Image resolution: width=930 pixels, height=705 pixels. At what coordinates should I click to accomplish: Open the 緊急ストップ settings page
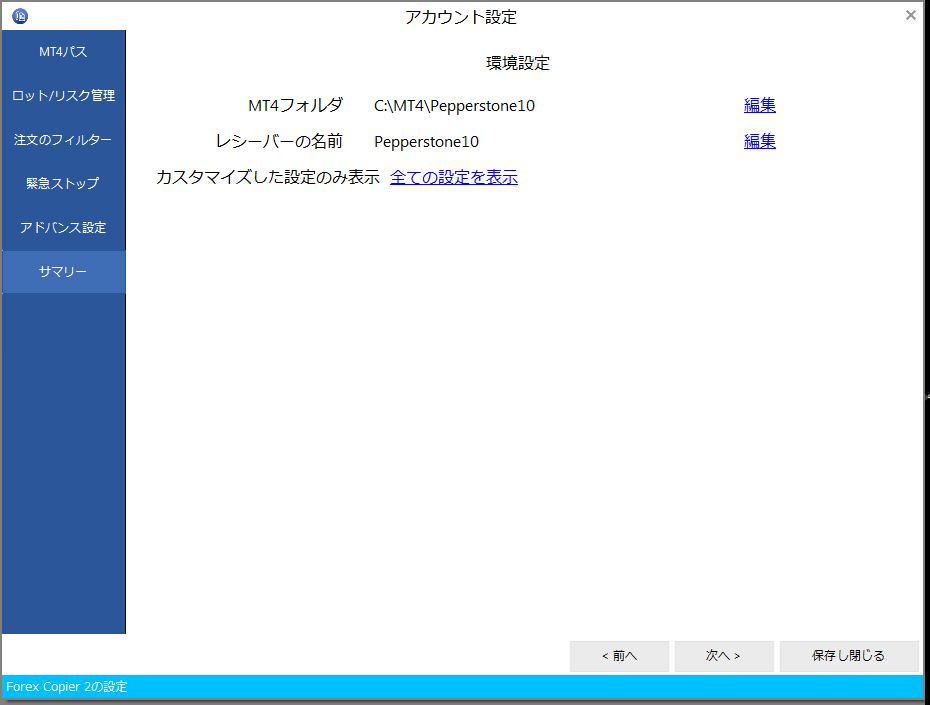pos(63,183)
